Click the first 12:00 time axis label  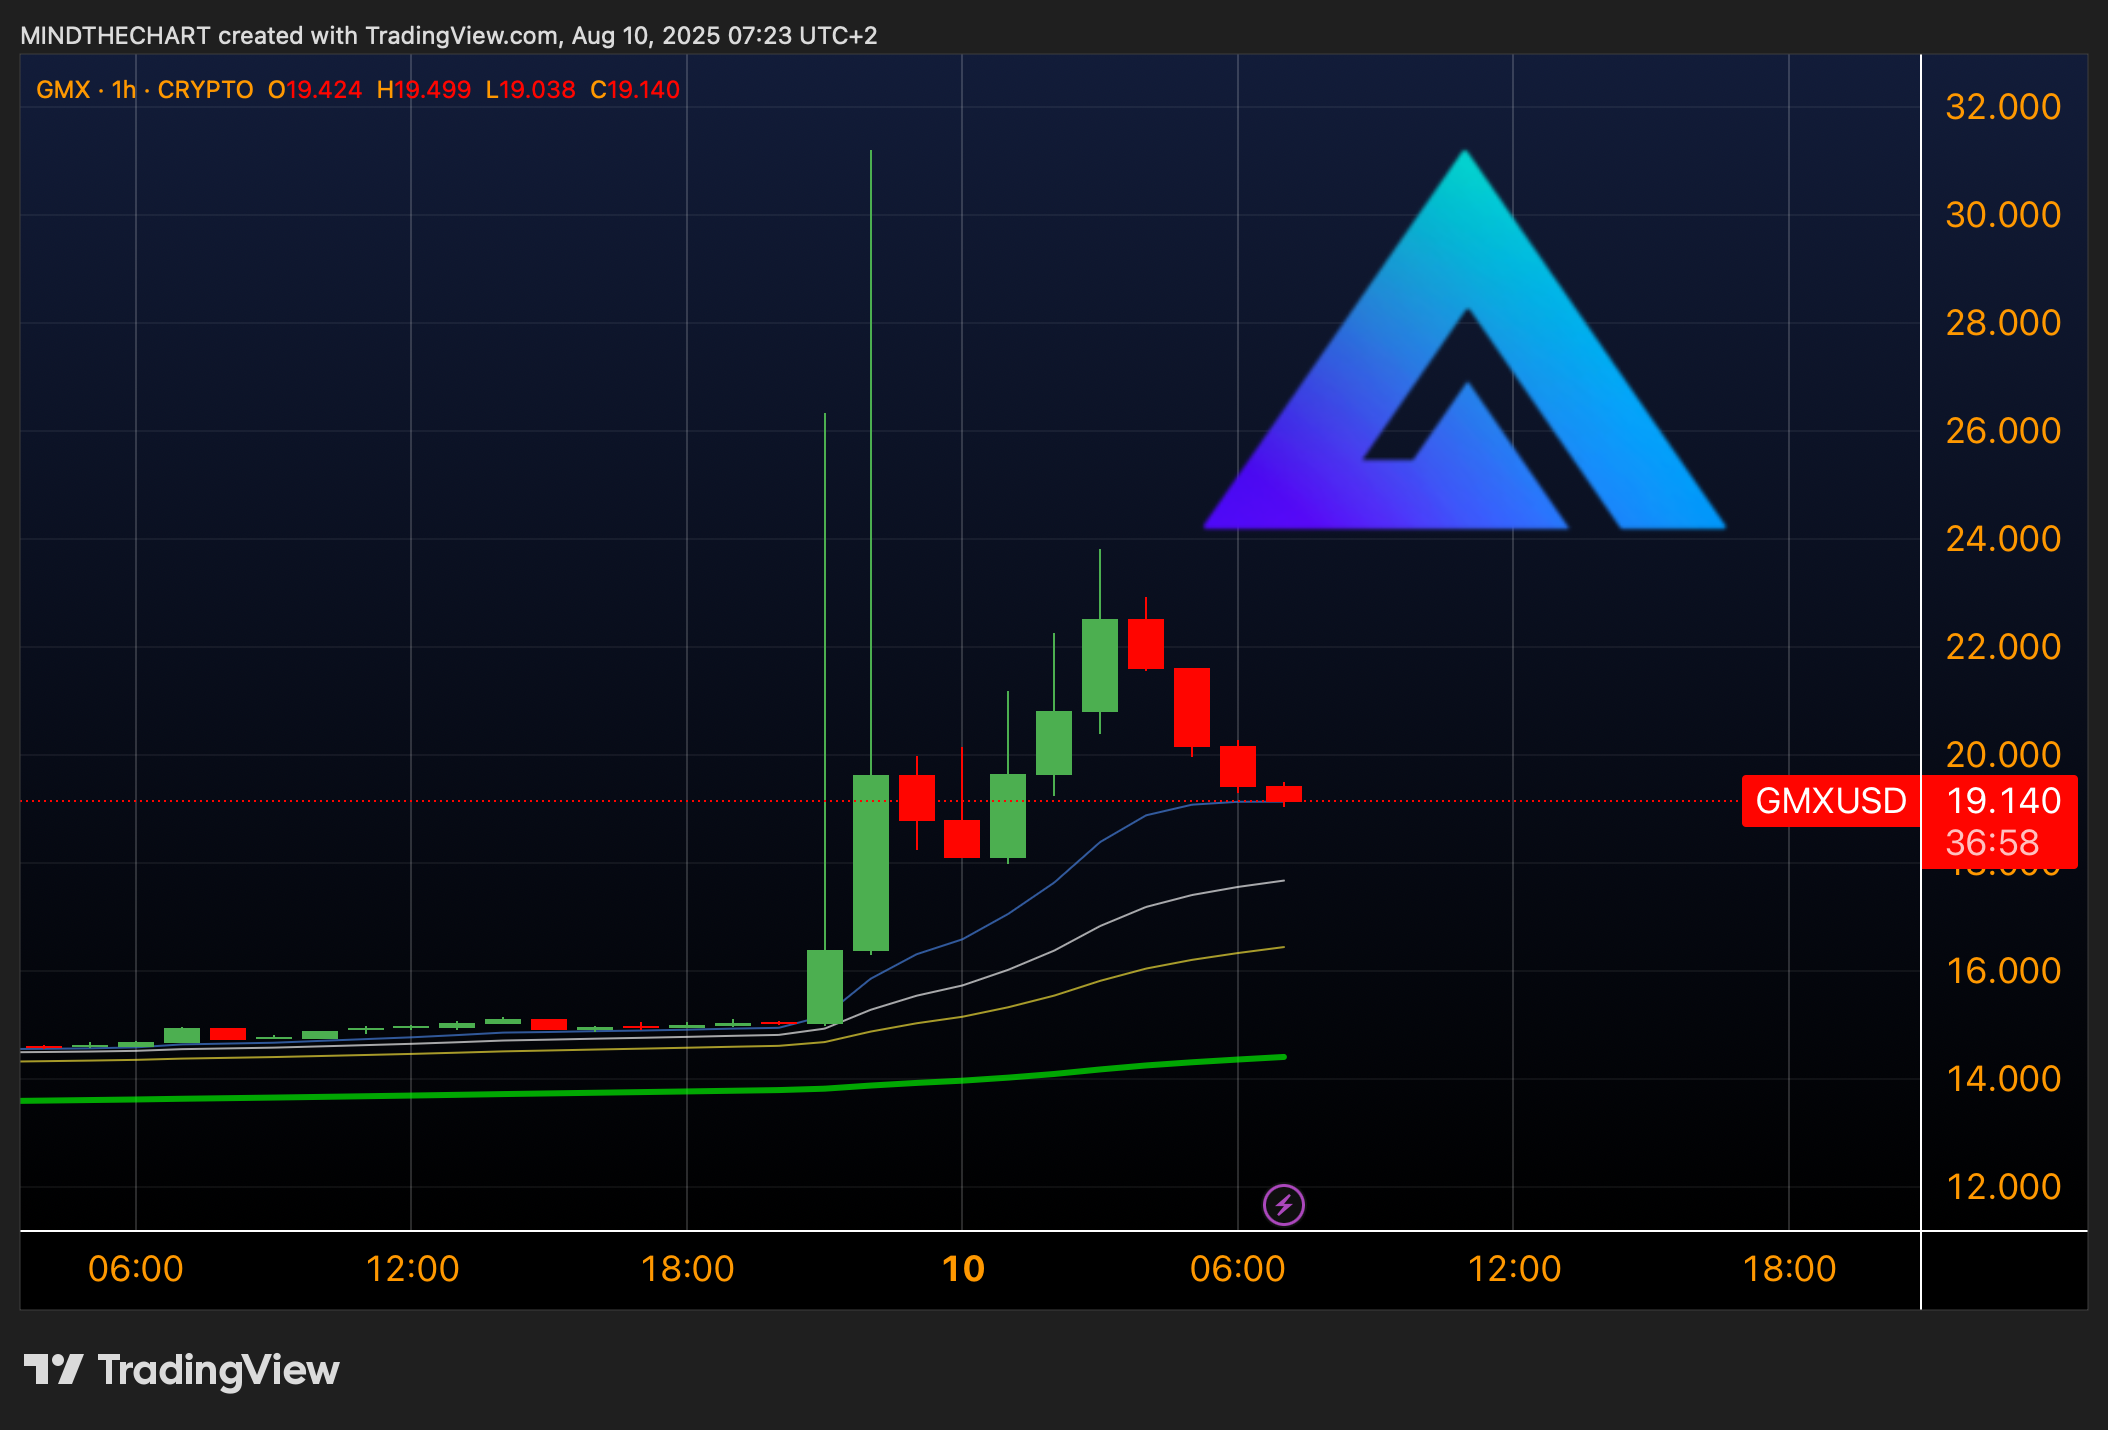pos(412,1269)
